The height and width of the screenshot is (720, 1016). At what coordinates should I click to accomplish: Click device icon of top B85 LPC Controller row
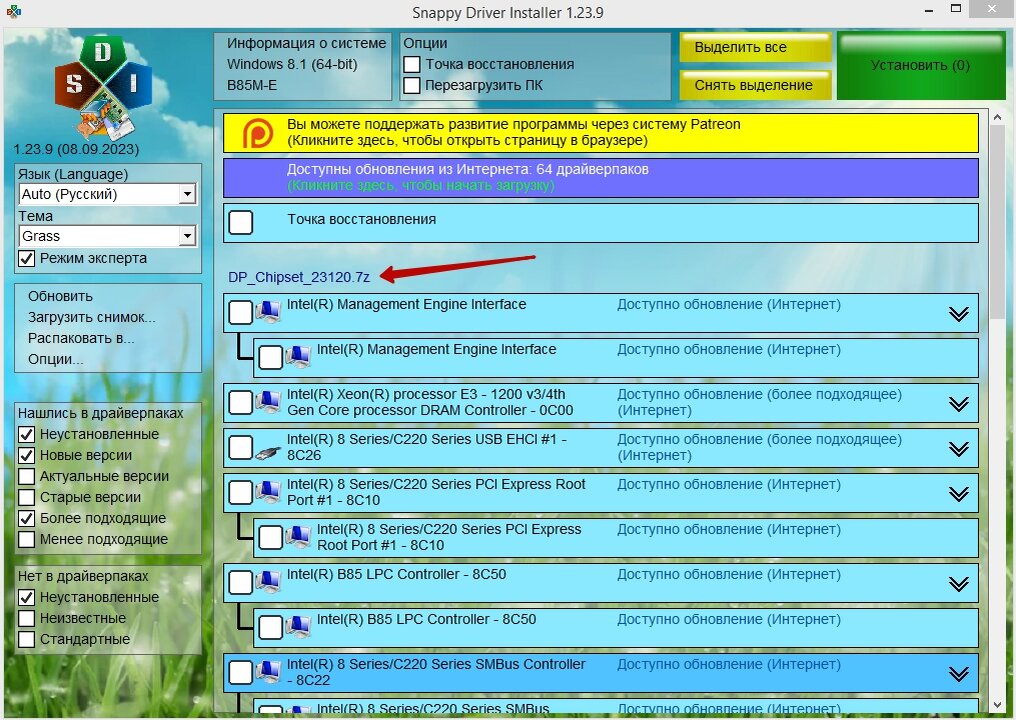tap(268, 582)
